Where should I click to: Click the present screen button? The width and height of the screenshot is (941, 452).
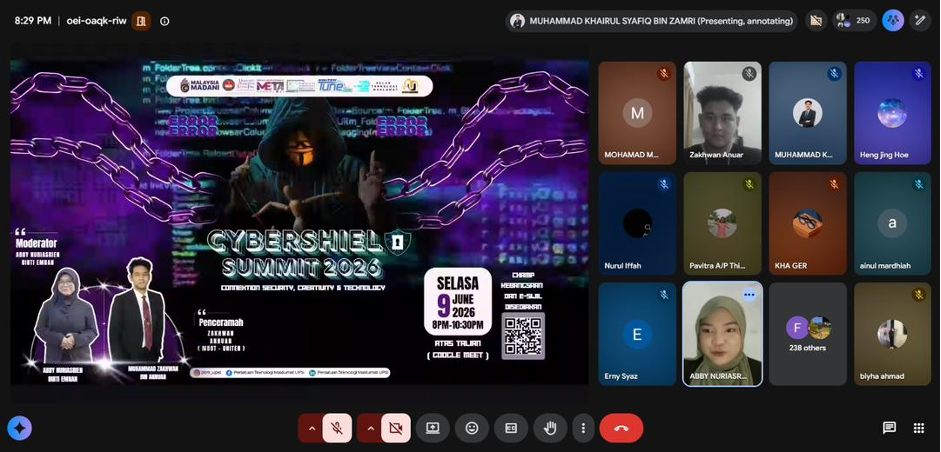(x=433, y=428)
